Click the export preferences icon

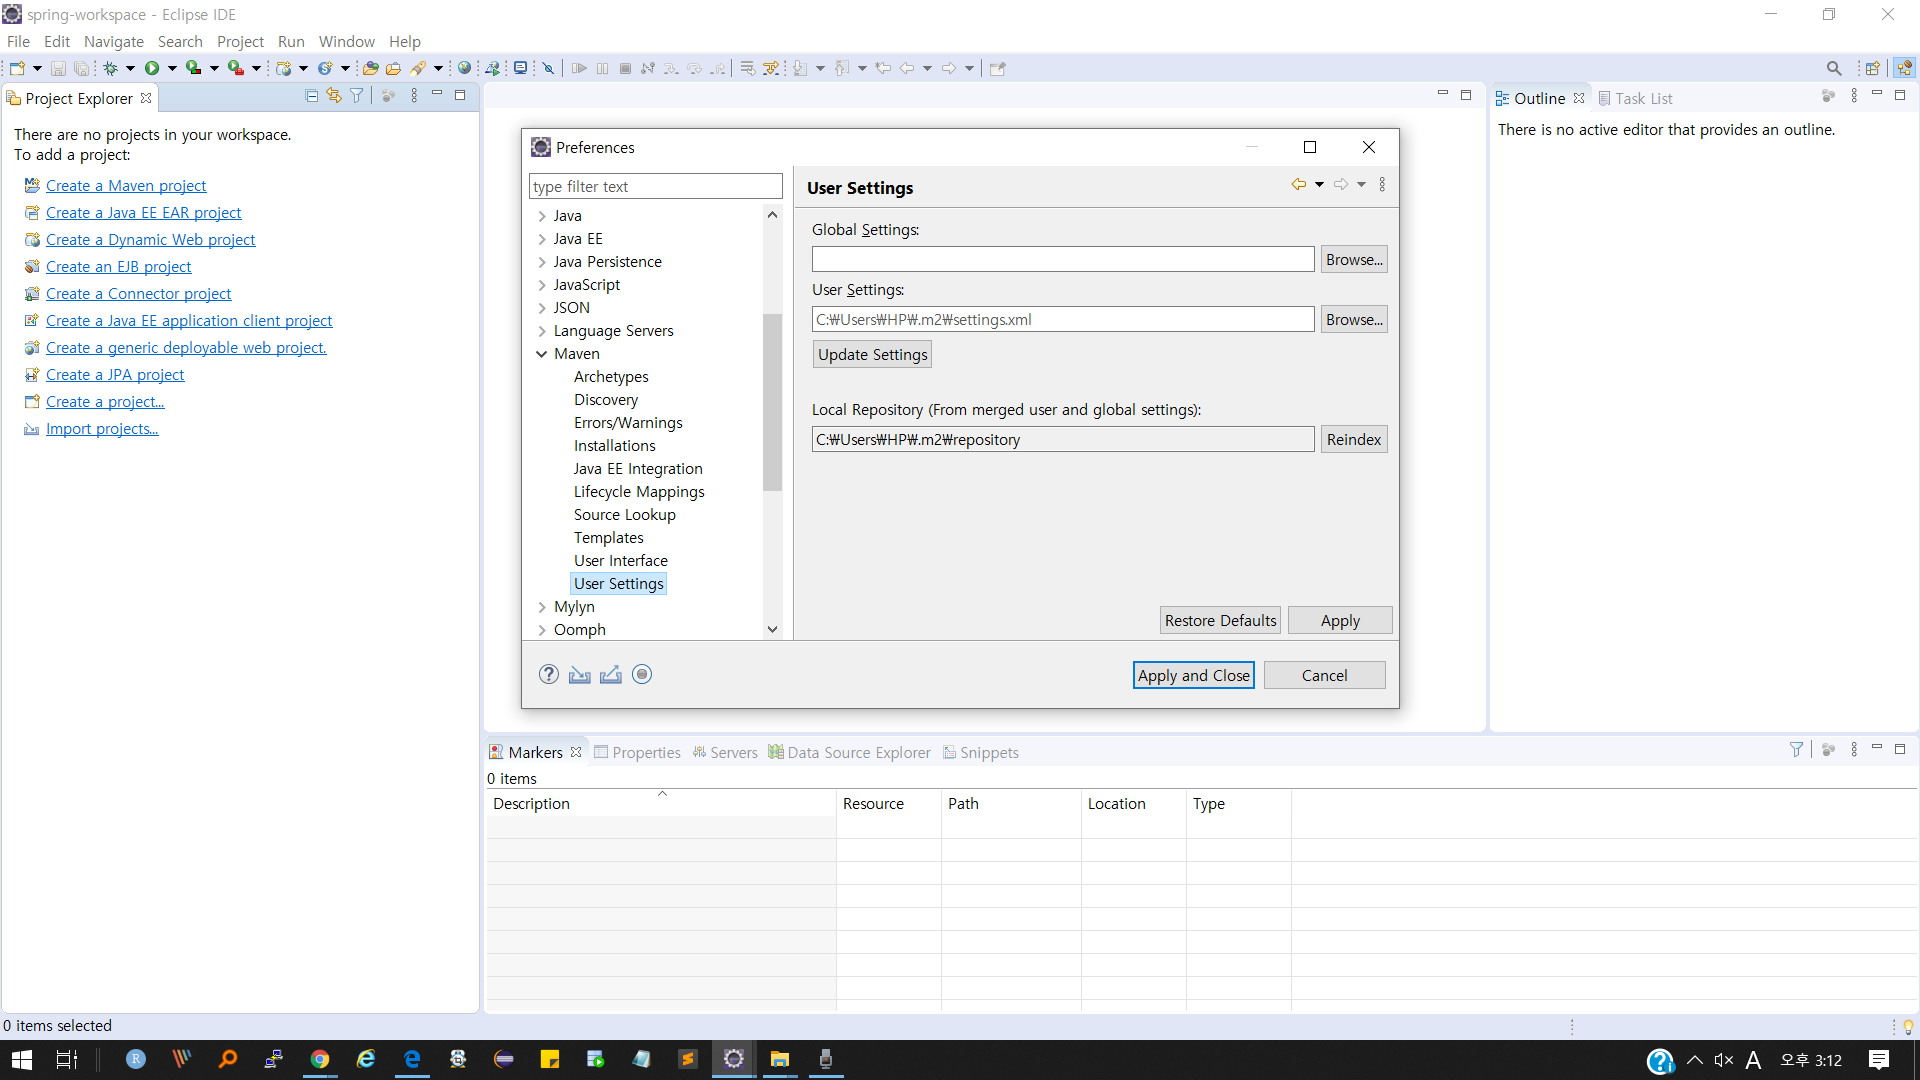[x=611, y=674]
